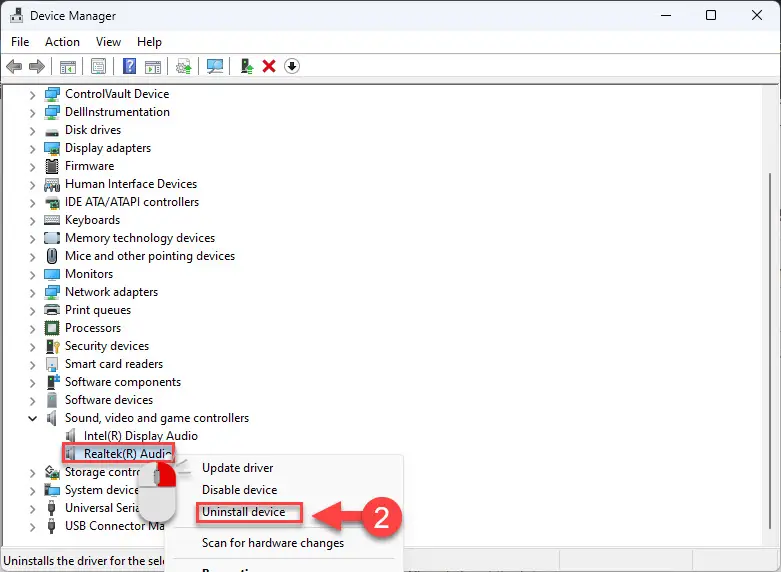Choose Scan for hardware changes in context menu
Screen dimensions: 781x572
click(x=272, y=543)
